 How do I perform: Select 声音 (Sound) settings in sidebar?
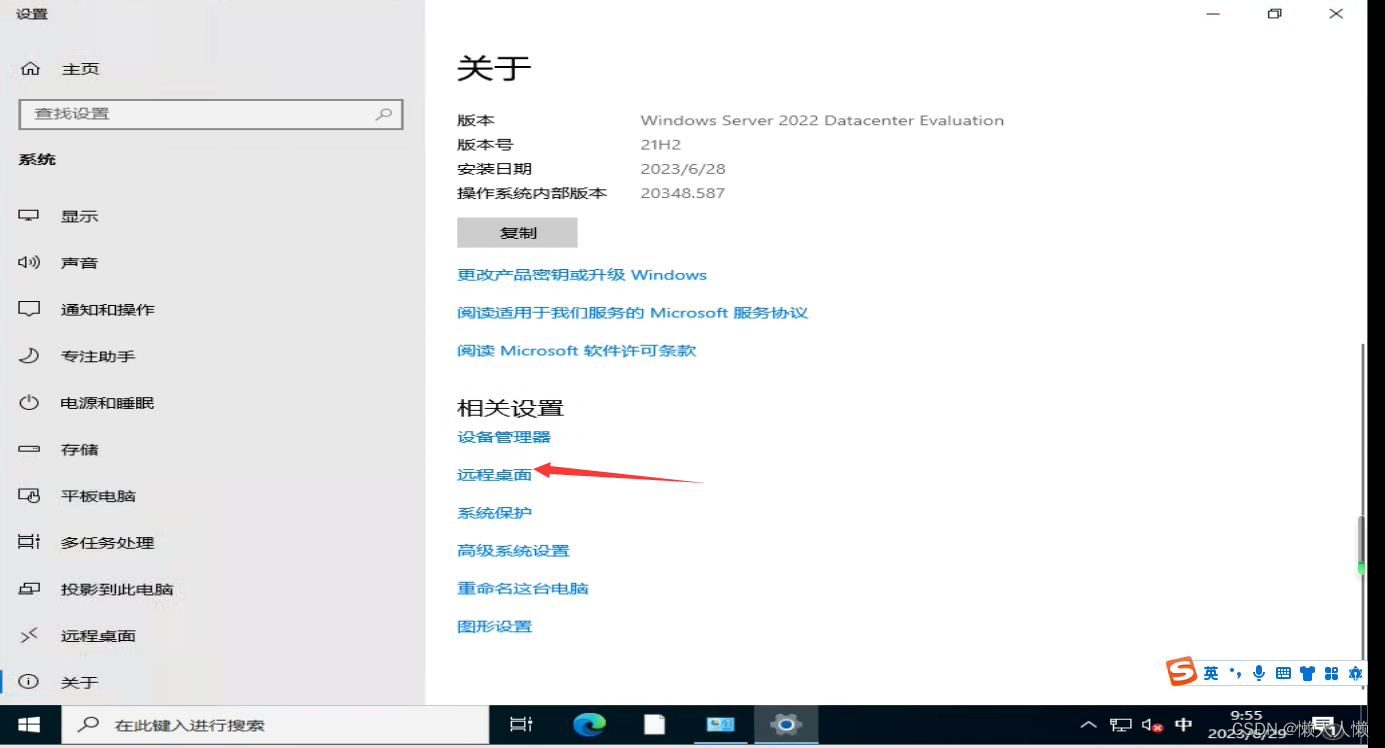click(80, 262)
